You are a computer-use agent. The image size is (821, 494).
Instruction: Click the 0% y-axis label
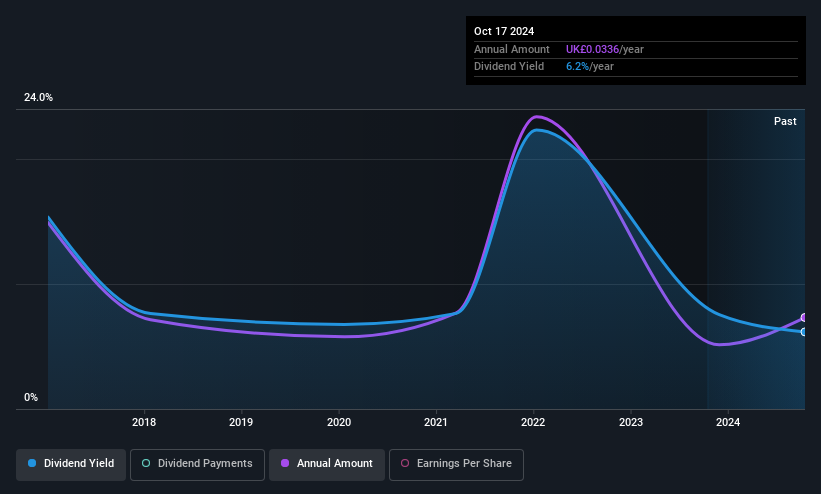pyautogui.click(x=31, y=397)
